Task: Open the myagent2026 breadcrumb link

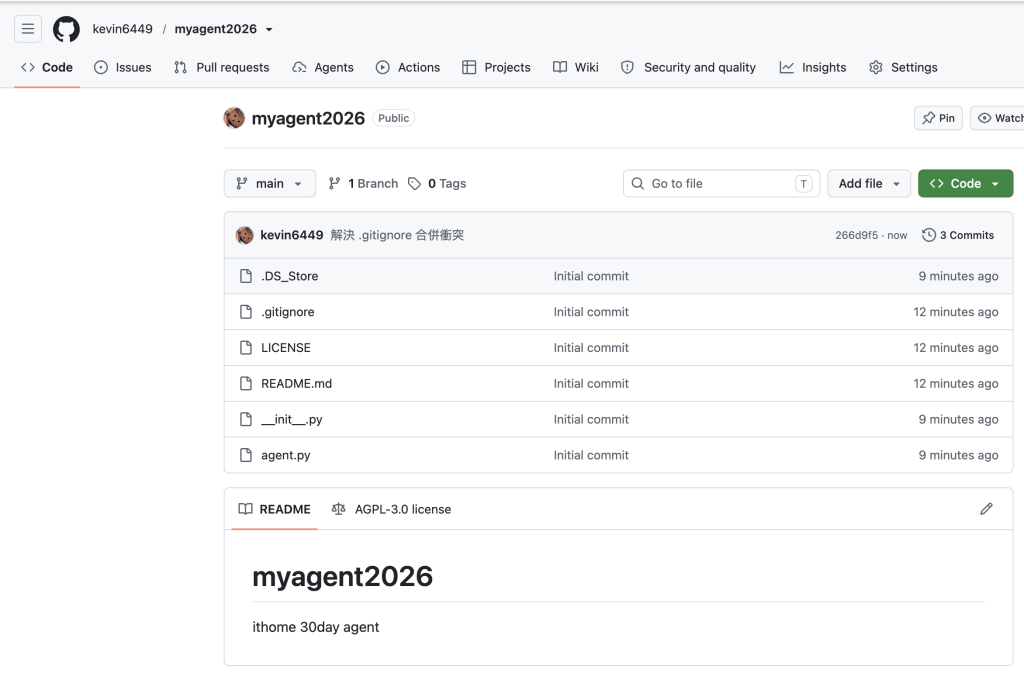Action: tap(216, 29)
